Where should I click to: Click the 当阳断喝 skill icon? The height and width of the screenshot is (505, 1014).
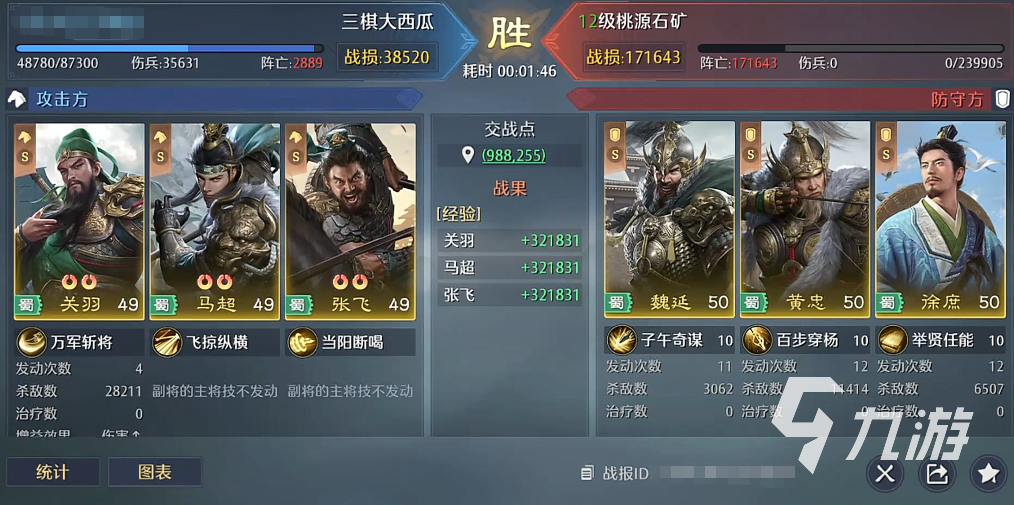302,342
